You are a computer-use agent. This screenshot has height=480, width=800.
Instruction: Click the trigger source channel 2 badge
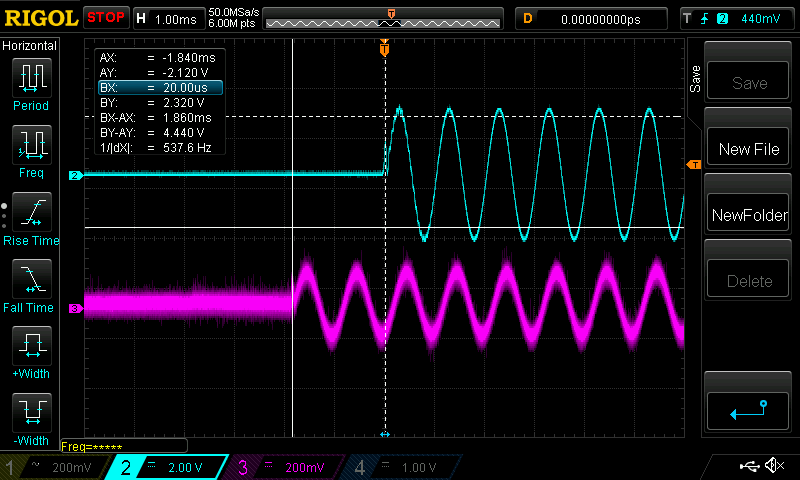click(x=722, y=19)
